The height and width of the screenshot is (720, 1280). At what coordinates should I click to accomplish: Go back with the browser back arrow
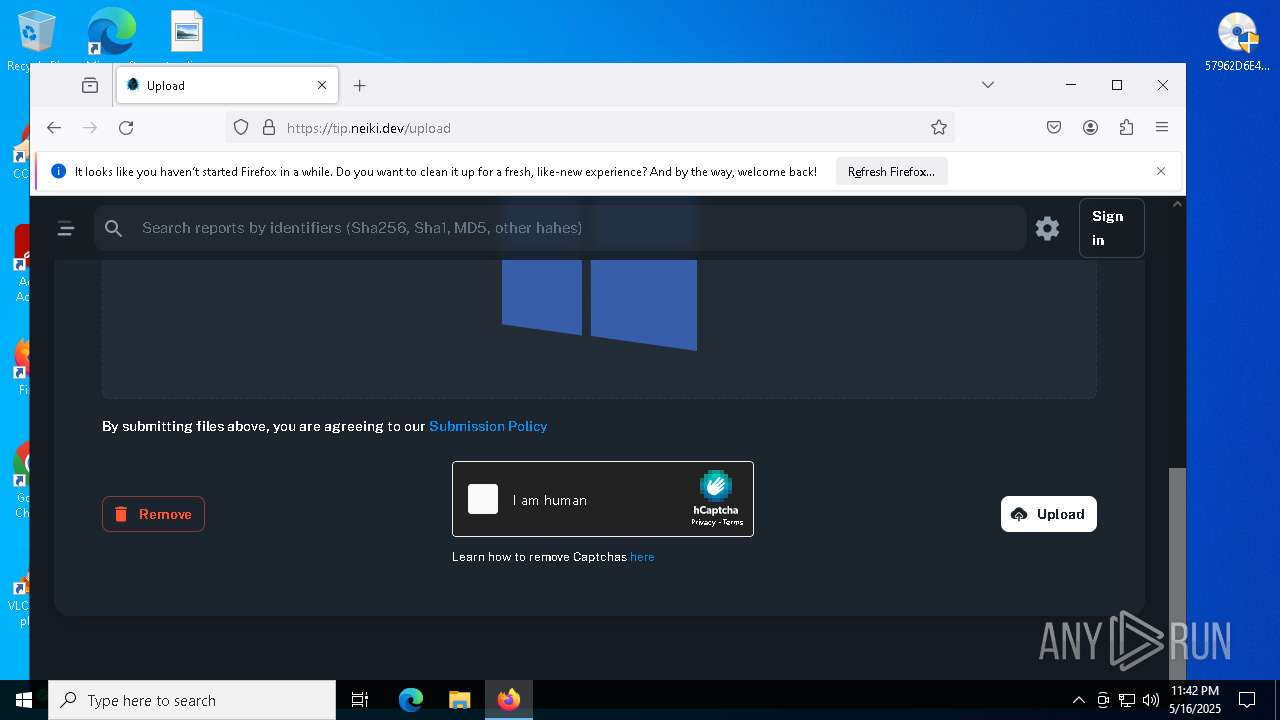coord(54,128)
